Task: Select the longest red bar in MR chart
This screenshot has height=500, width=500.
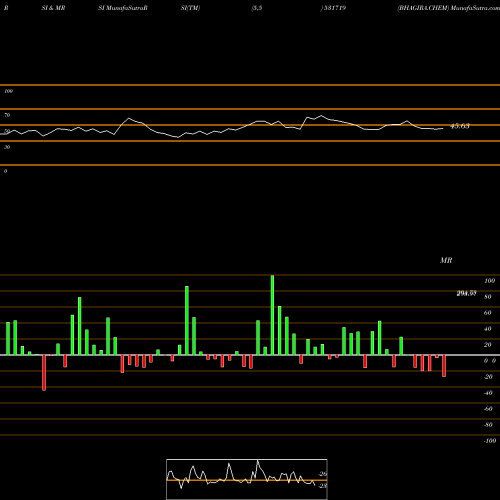Action: click(x=44, y=373)
